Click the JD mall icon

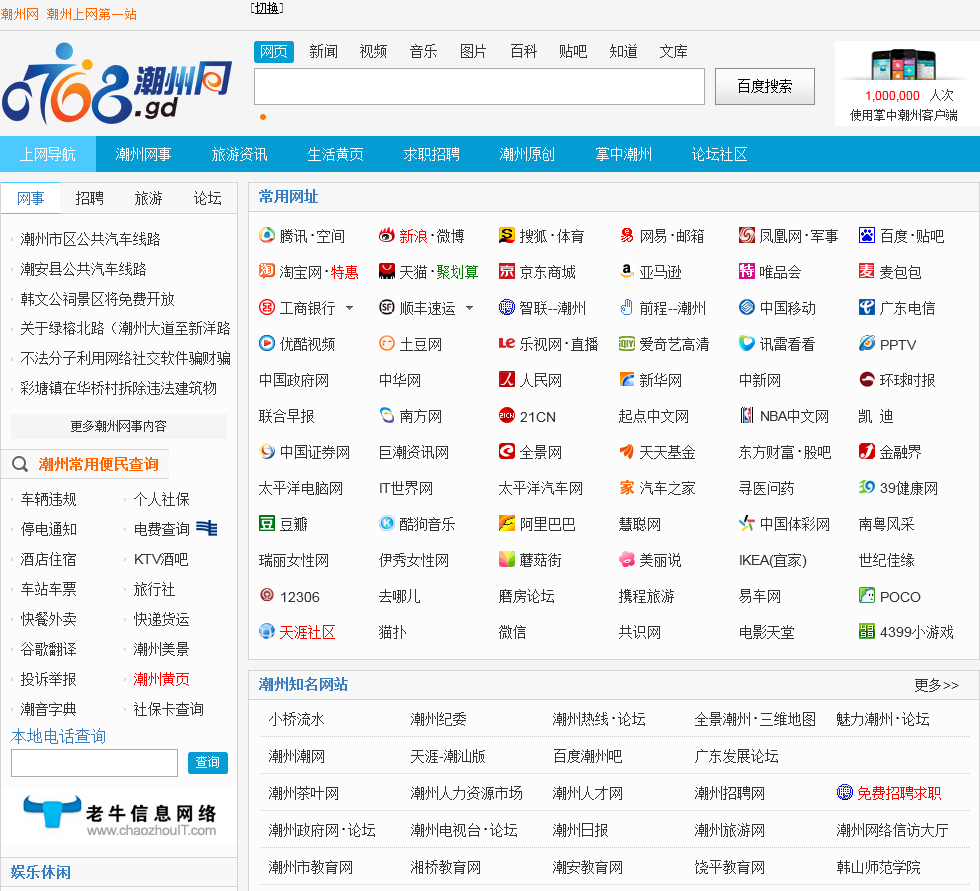point(506,271)
